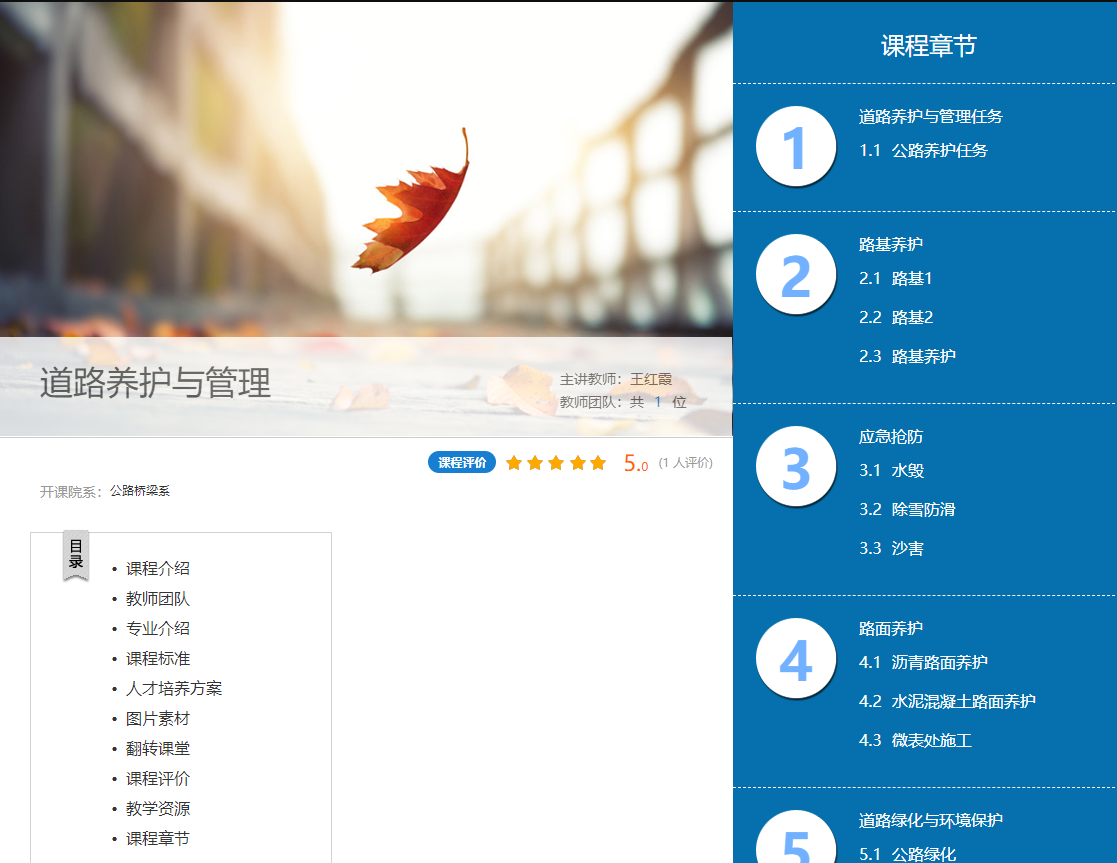Click the chapter 5 number circle
Screen dimensions: 1117x863
[x=796, y=837]
